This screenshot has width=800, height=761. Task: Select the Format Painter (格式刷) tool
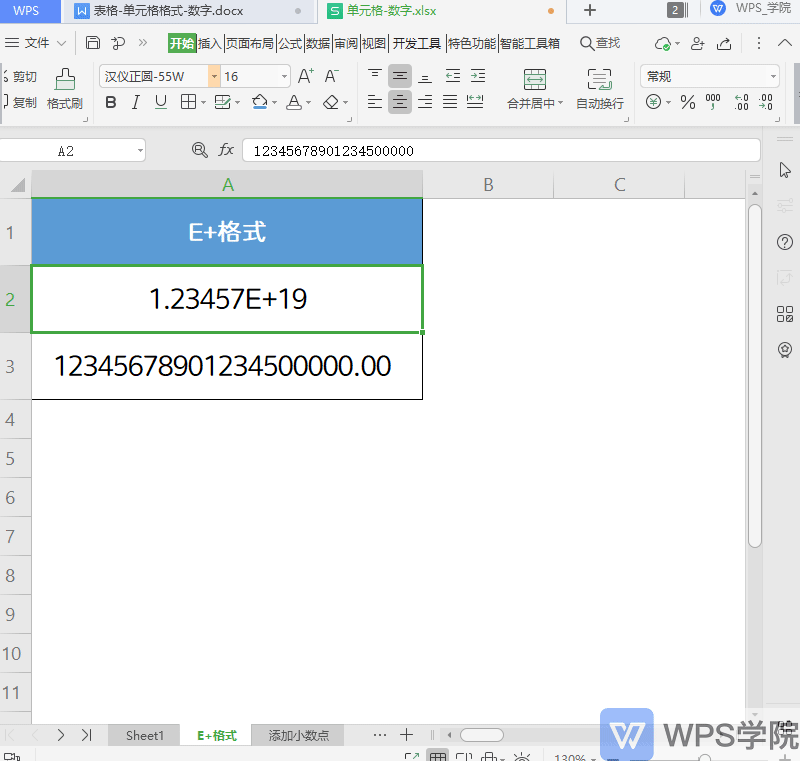(x=65, y=89)
